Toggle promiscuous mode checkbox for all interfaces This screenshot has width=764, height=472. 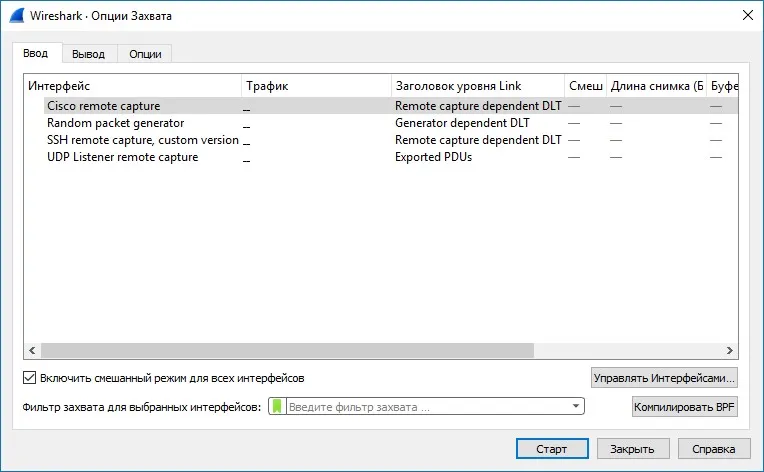coord(30,378)
